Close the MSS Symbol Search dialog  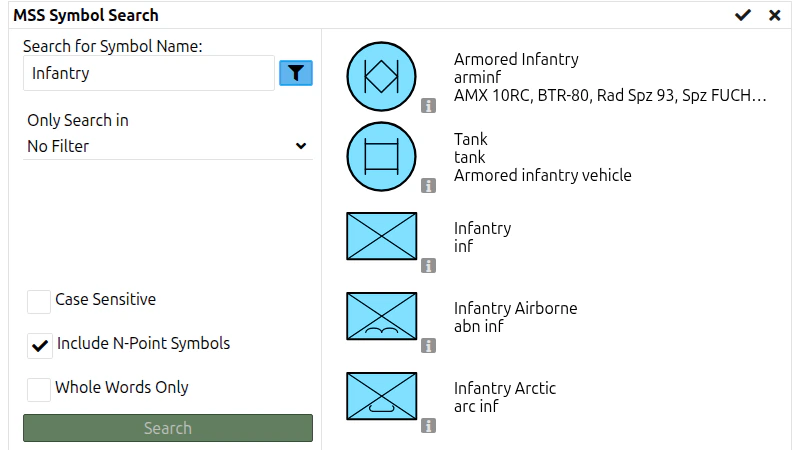coord(774,15)
